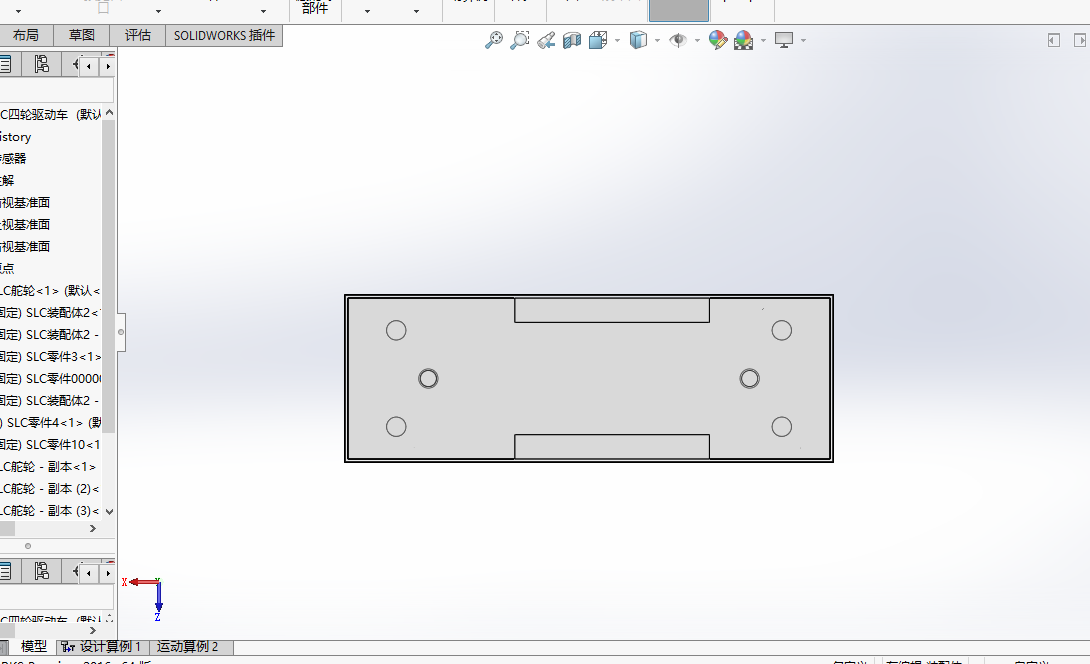Select LC舵轮 - 副本 (3) component
Viewport: 1090px width, 664px height.
pos(49,511)
